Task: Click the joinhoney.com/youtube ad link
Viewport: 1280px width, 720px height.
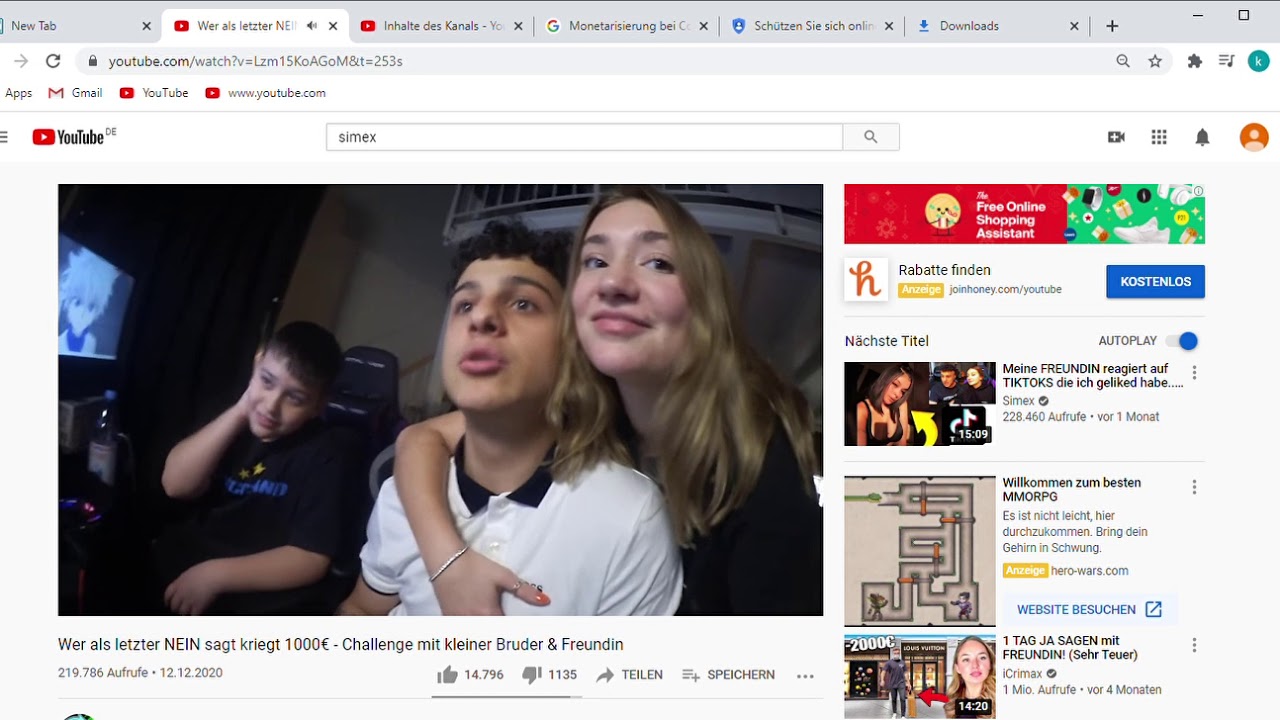Action: (1005, 290)
